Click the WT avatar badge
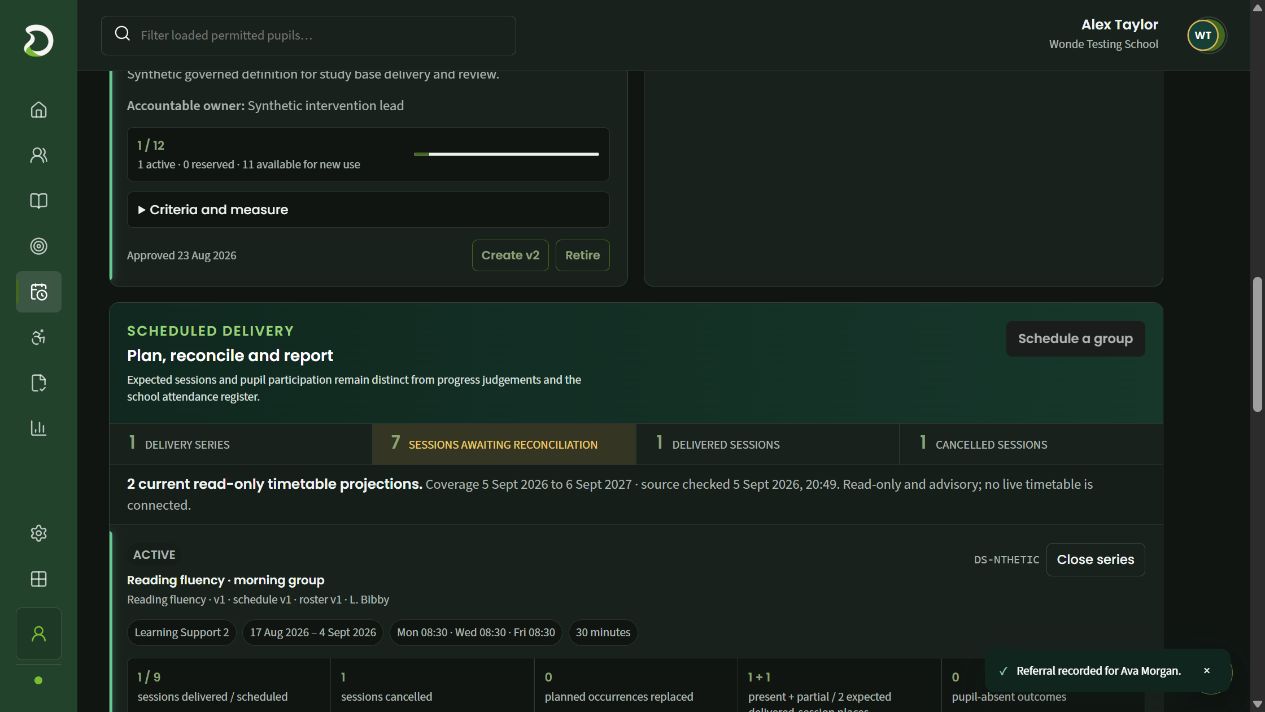Viewport: 1265px width, 712px height. point(1203,35)
